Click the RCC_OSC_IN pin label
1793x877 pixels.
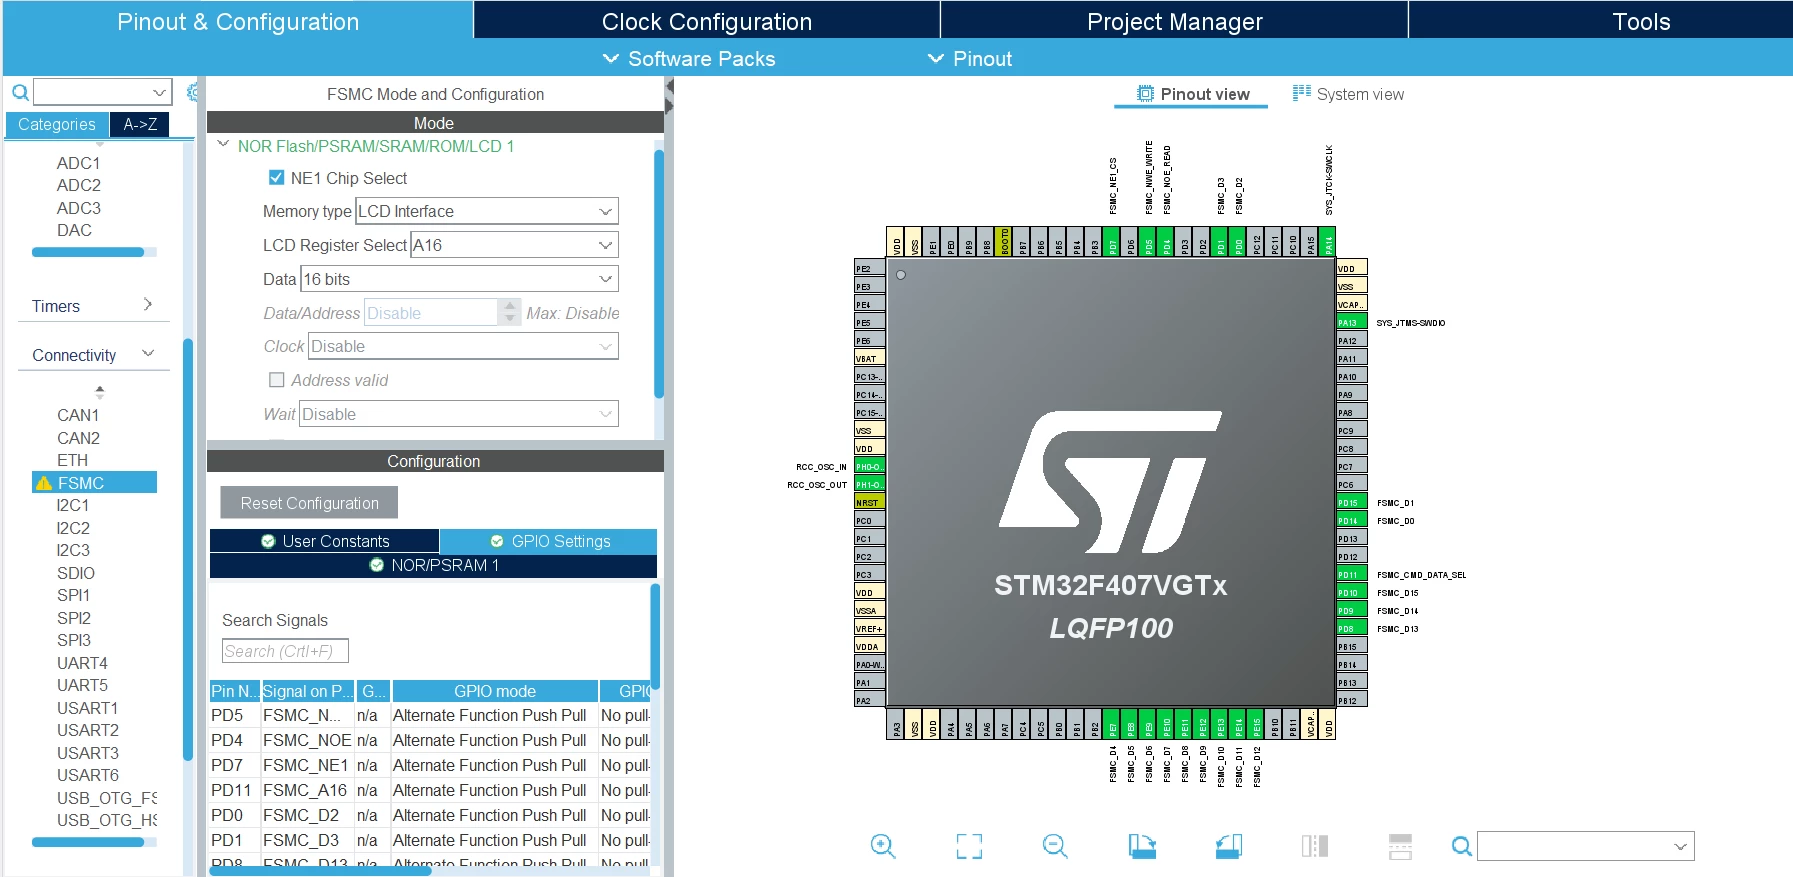(x=821, y=467)
